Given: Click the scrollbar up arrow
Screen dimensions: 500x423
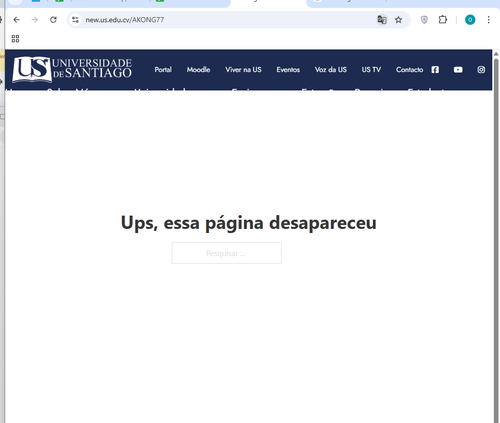Looking at the screenshot, I should pyautogui.click(x=496, y=54).
